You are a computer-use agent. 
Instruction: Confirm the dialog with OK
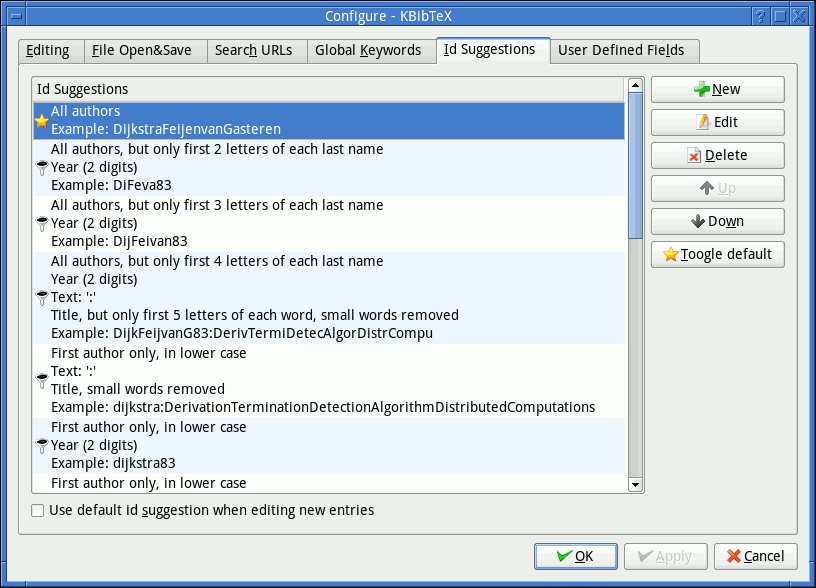576,556
